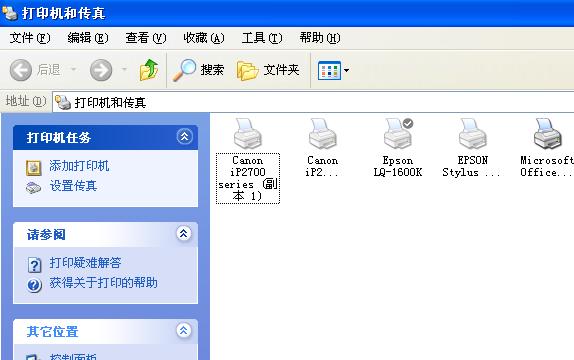Screen dimensions: 574x360
Task: Go up one folder level
Action: [x=149, y=70]
